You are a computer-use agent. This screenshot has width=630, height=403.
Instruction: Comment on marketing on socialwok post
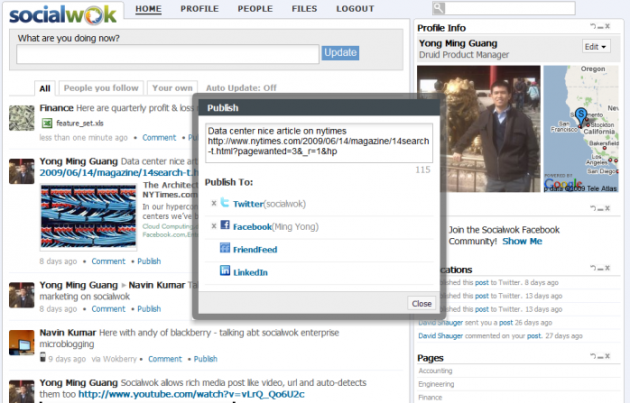[x=108, y=309]
